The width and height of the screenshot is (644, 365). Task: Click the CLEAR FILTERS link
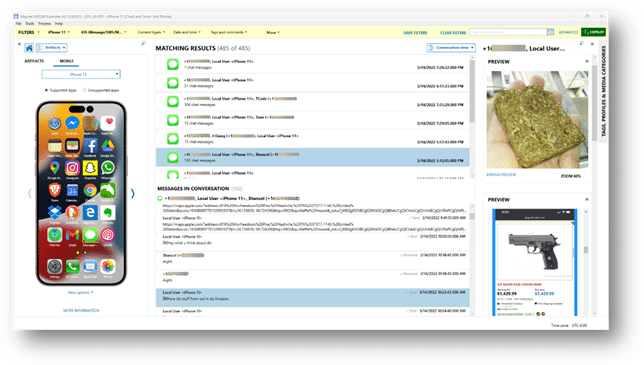[453, 32]
